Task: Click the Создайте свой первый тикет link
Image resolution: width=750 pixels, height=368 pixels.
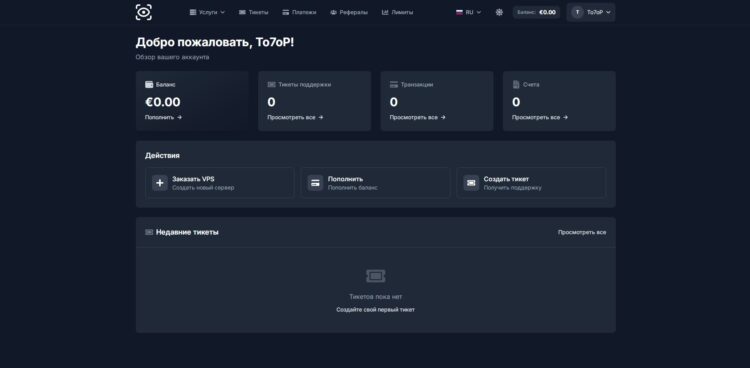Action: [x=375, y=310]
